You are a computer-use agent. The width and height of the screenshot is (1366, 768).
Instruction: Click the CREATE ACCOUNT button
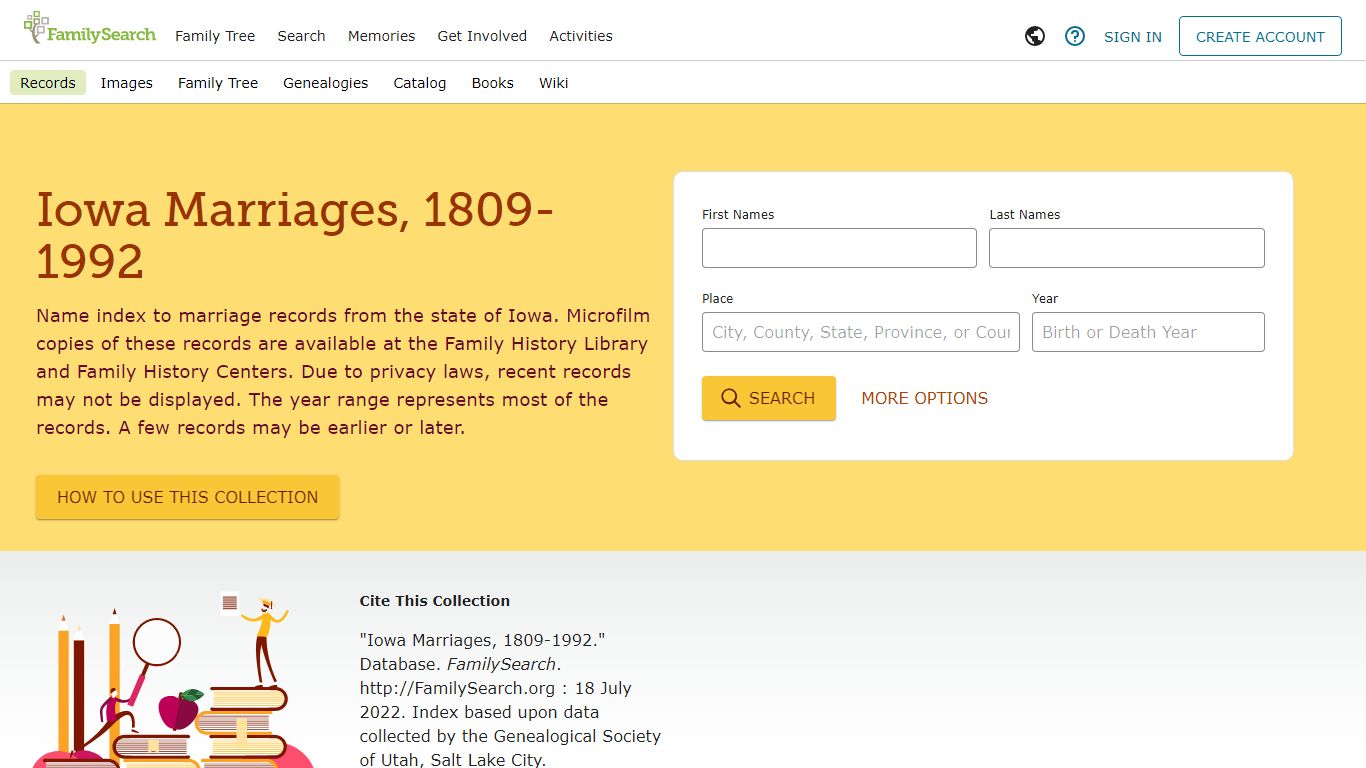click(1260, 36)
